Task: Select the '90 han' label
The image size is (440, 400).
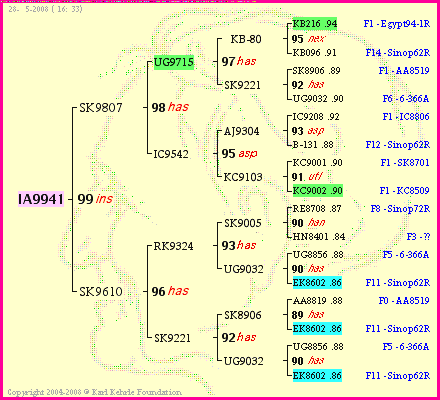Action: [x=309, y=223]
